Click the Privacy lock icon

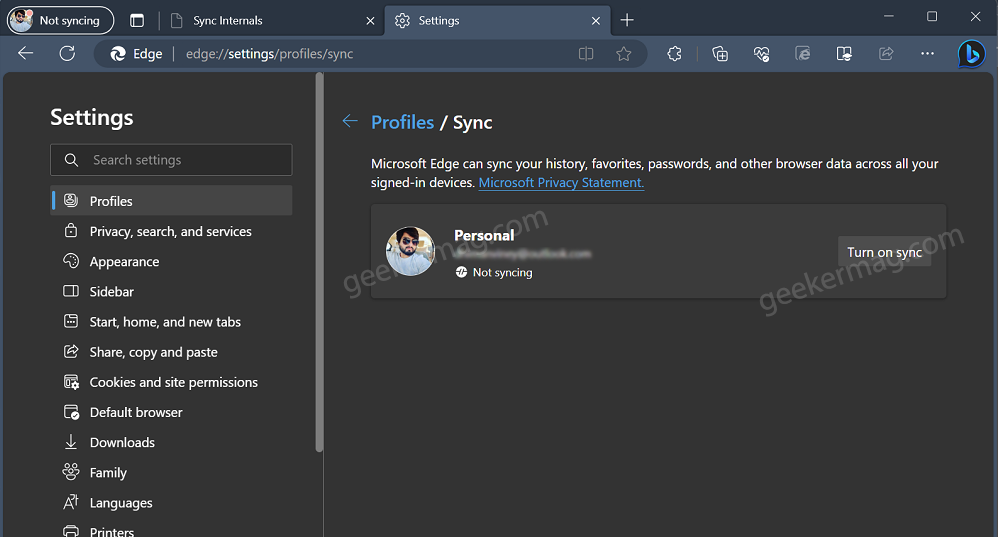point(71,230)
